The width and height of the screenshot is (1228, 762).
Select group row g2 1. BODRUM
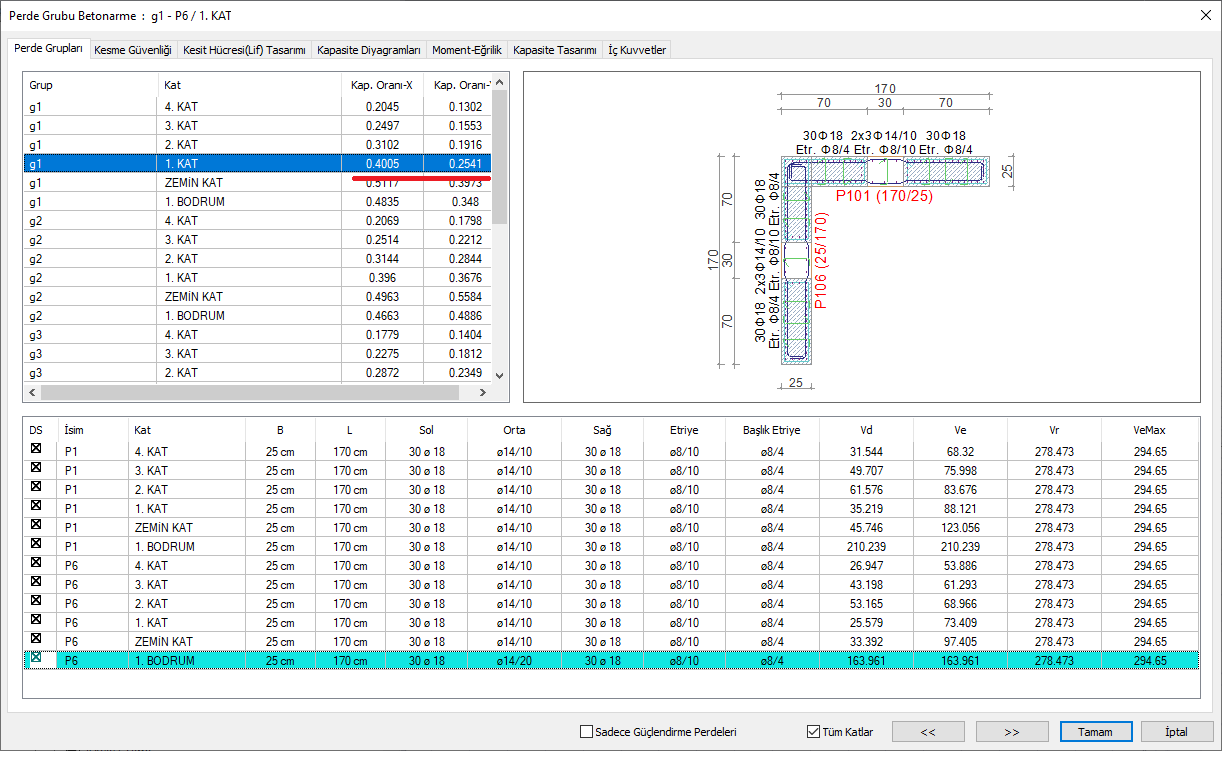click(258, 315)
